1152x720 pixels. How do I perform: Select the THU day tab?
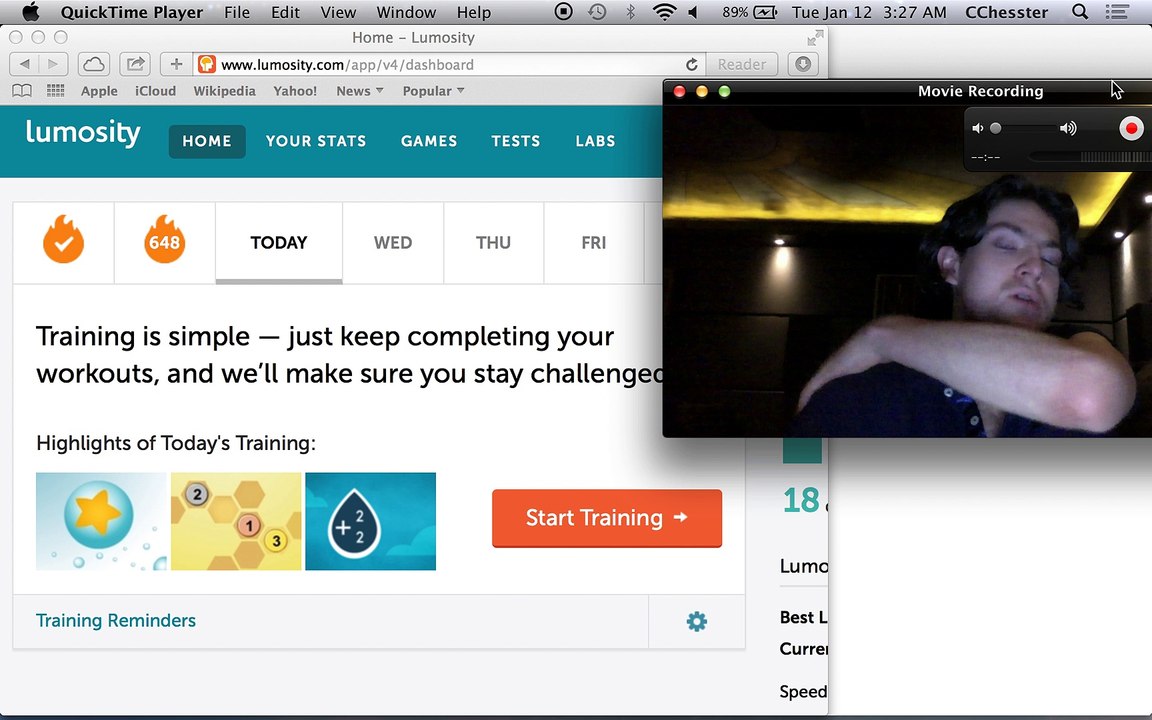(x=493, y=243)
